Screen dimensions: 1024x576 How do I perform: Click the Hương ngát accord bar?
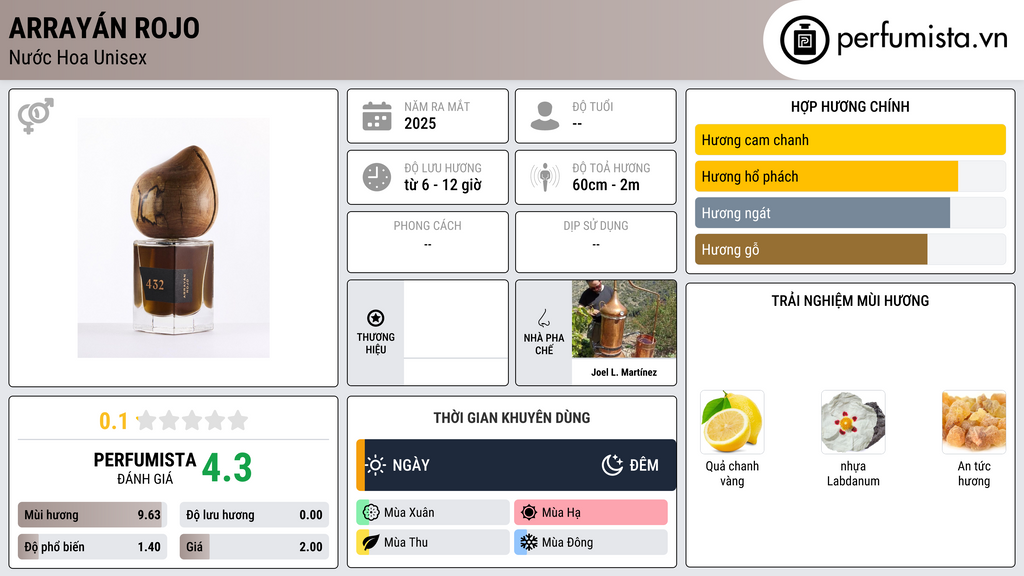click(850, 213)
